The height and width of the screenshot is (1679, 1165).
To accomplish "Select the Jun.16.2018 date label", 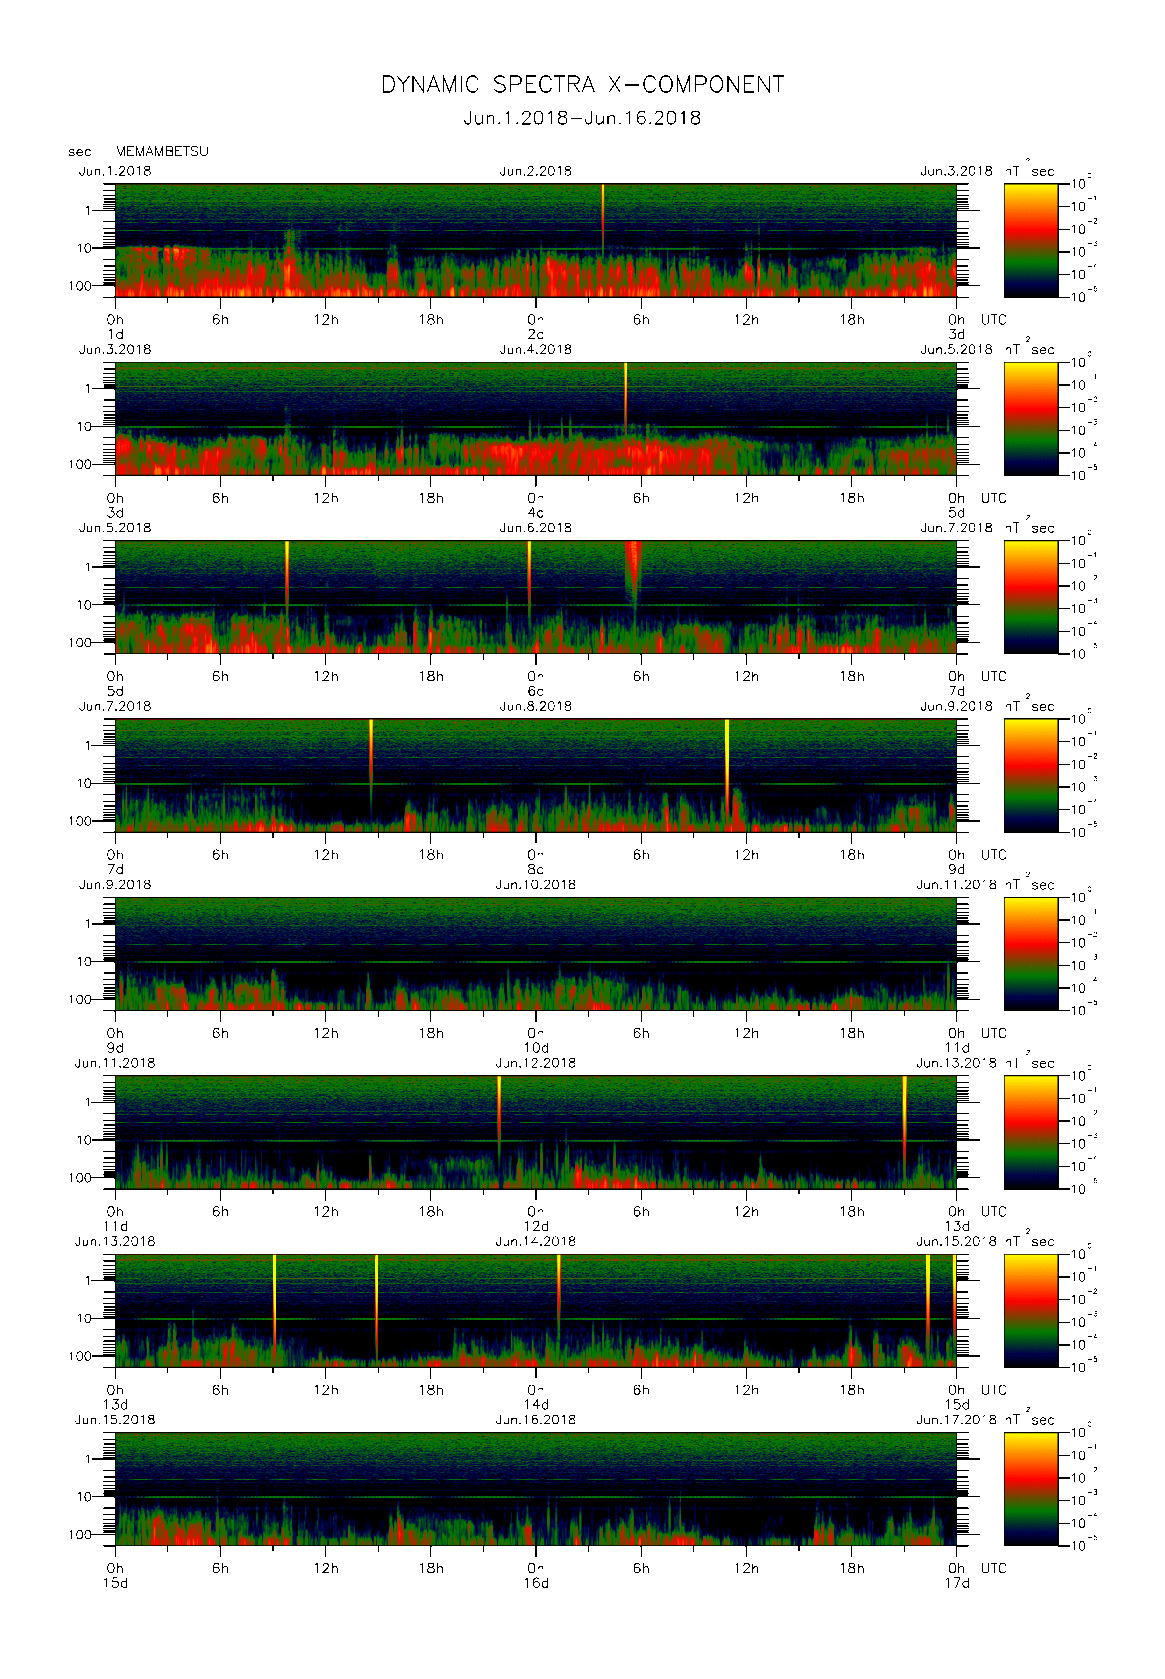I will pyautogui.click(x=536, y=1420).
